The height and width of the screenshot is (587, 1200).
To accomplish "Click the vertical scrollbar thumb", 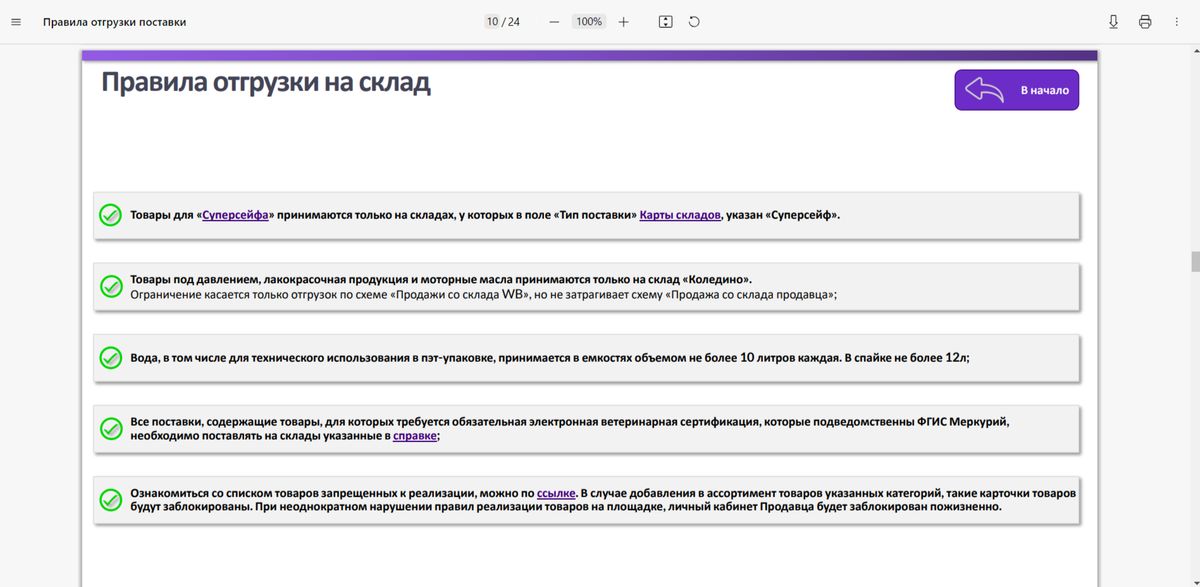I will coord(1194,262).
